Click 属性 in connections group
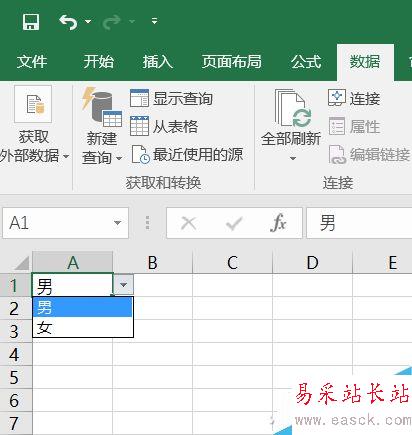 point(354,127)
